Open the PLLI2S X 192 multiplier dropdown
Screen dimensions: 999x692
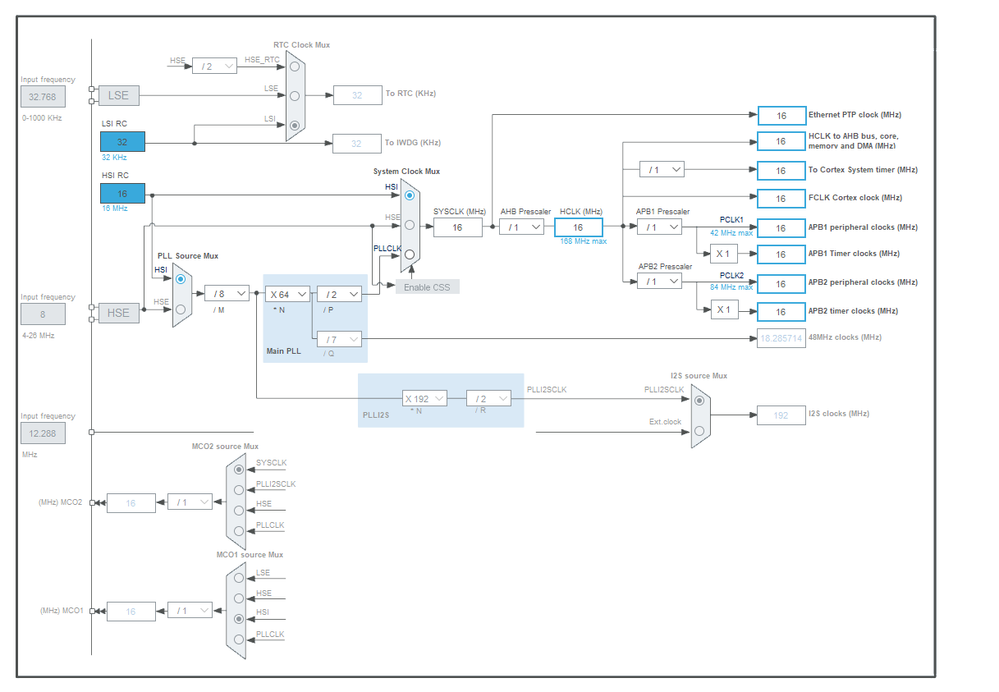pyautogui.click(x=425, y=398)
